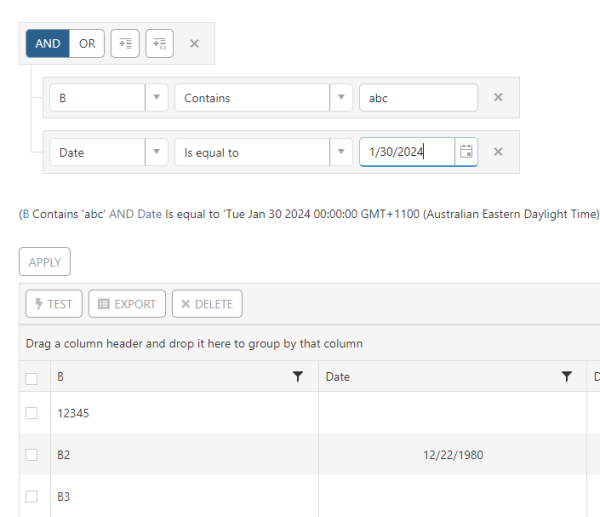
Task: Open the Date column filter menu
Action: point(567,377)
